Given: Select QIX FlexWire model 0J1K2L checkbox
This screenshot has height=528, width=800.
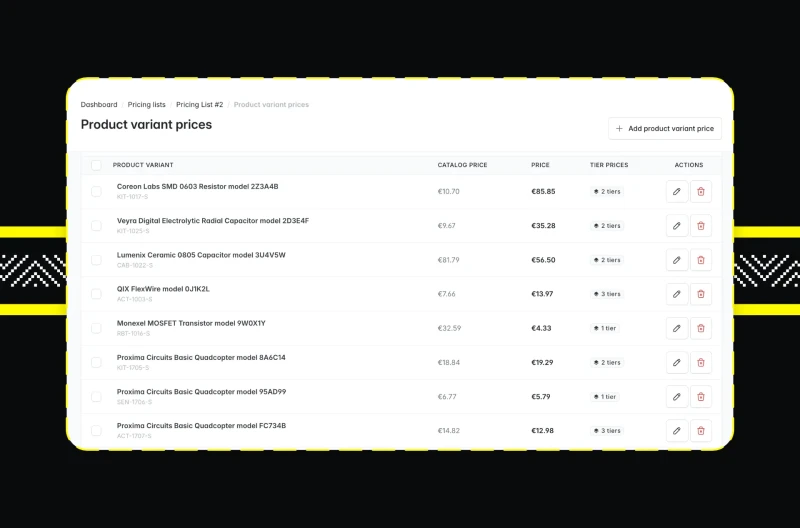Looking at the screenshot, I should point(96,294).
